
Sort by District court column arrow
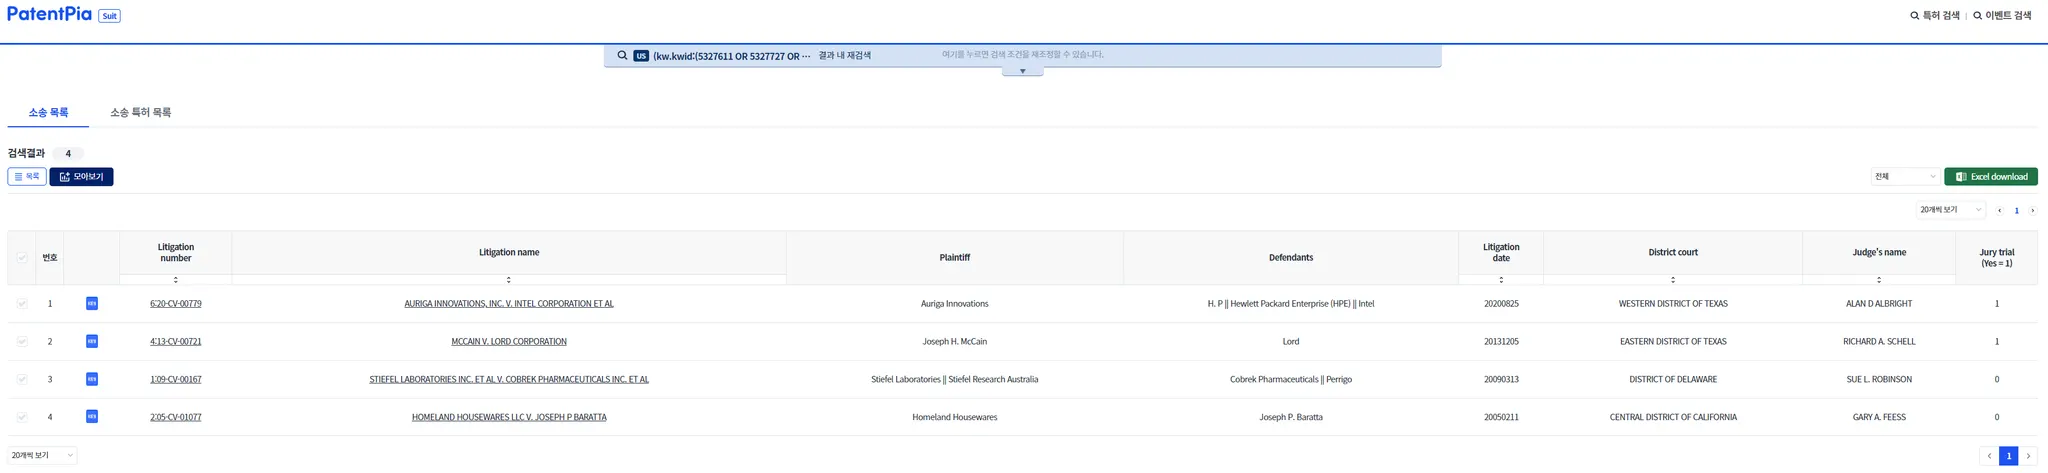point(1673,280)
